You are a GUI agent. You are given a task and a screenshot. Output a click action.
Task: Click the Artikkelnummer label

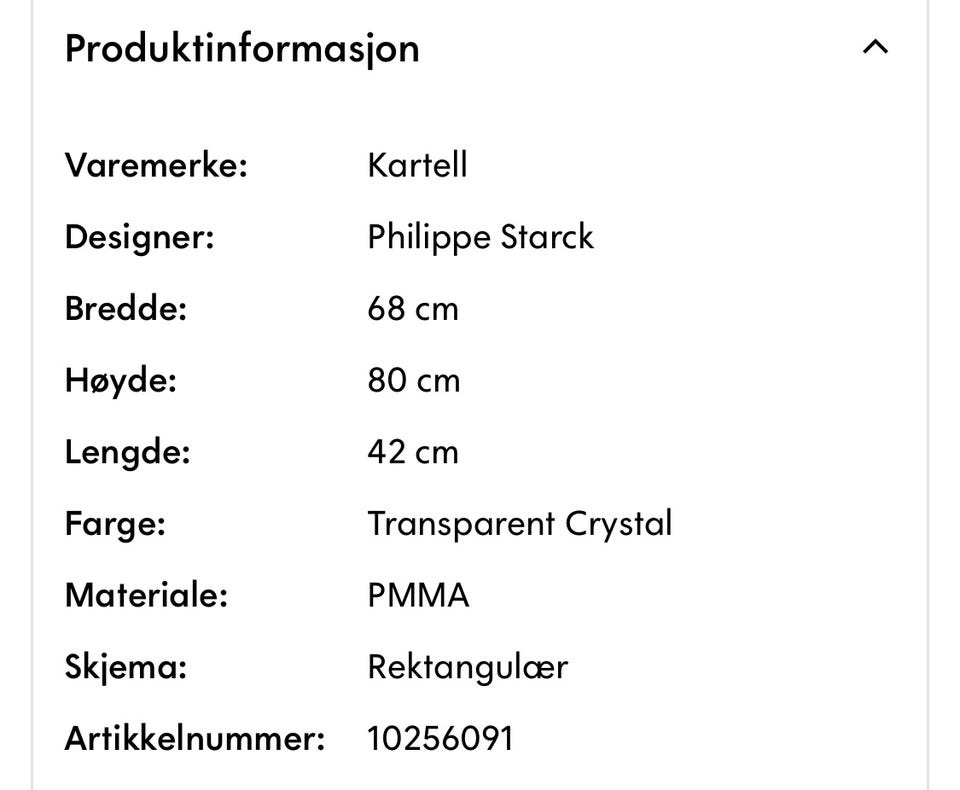click(195, 739)
